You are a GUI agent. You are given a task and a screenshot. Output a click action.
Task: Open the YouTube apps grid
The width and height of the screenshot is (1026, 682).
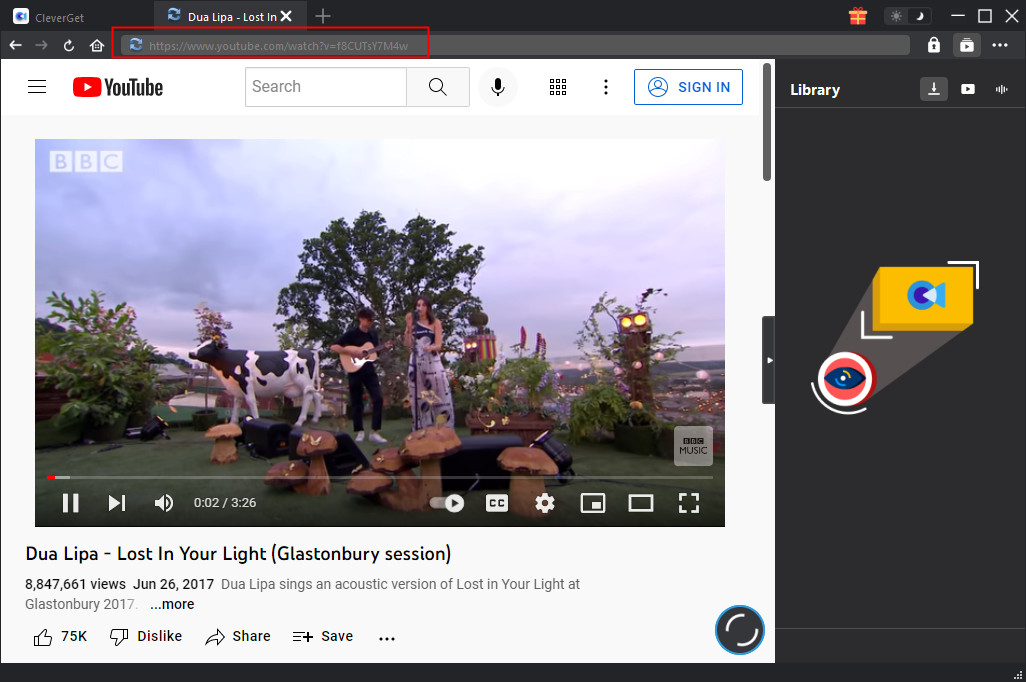(558, 87)
